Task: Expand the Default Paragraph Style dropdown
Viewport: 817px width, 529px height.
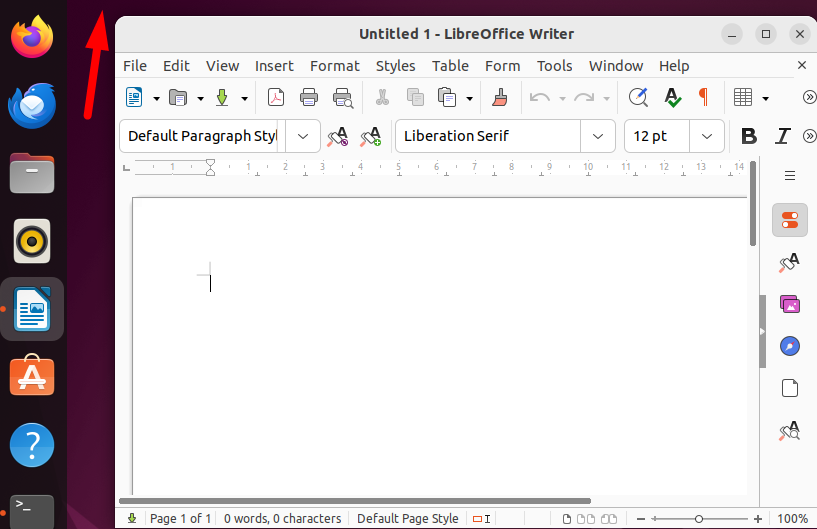Action: [x=303, y=136]
